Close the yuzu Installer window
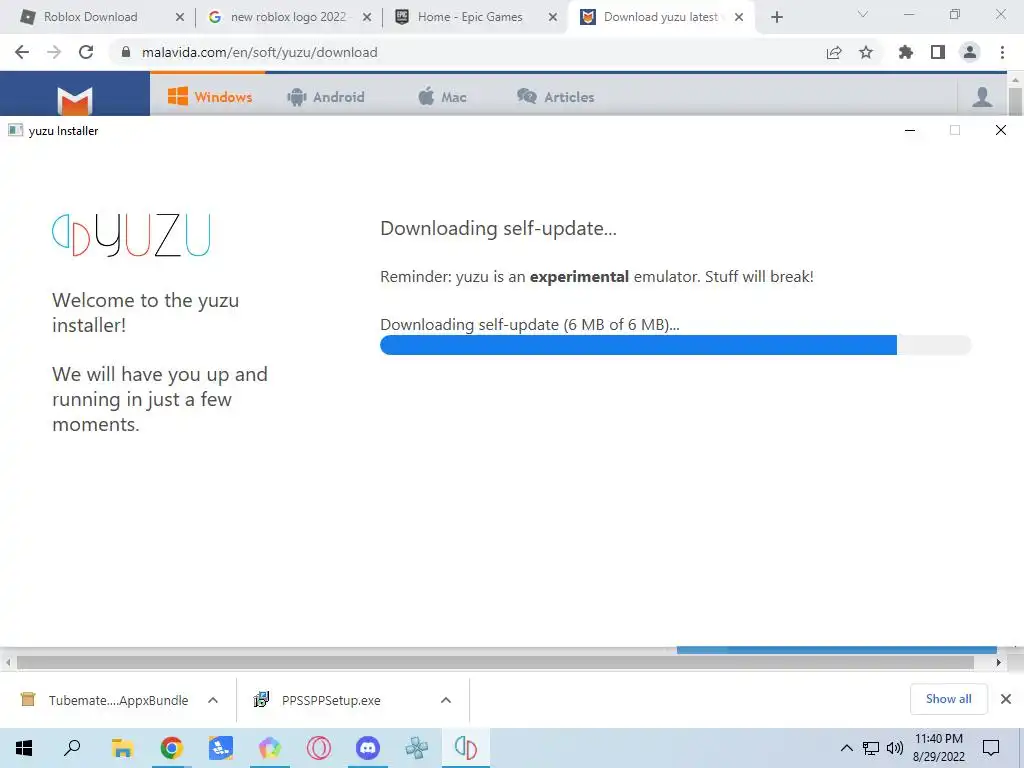Viewport: 1024px width, 768px height. click(1000, 130)
